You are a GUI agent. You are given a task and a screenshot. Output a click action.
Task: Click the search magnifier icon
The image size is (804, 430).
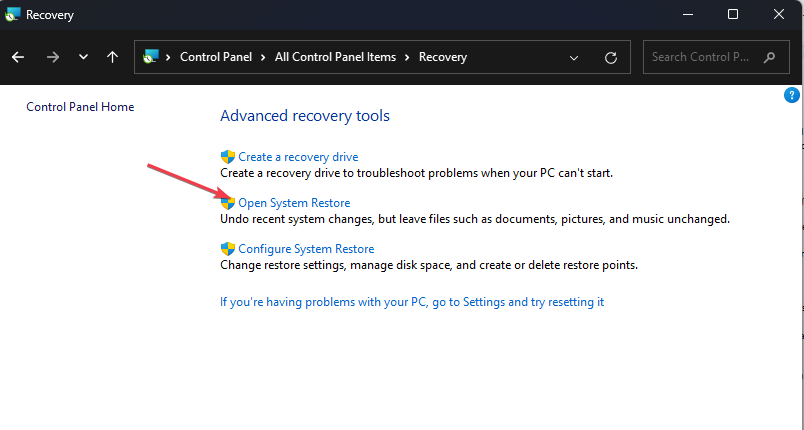[x=769, y=57]
